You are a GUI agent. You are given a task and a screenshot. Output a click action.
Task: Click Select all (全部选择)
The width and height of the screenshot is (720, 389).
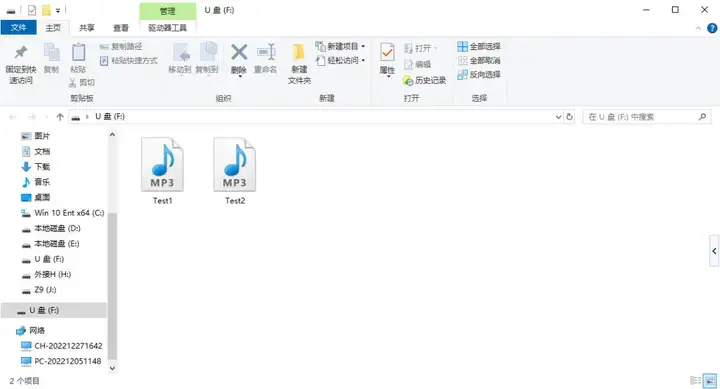[x=479, y=46]
